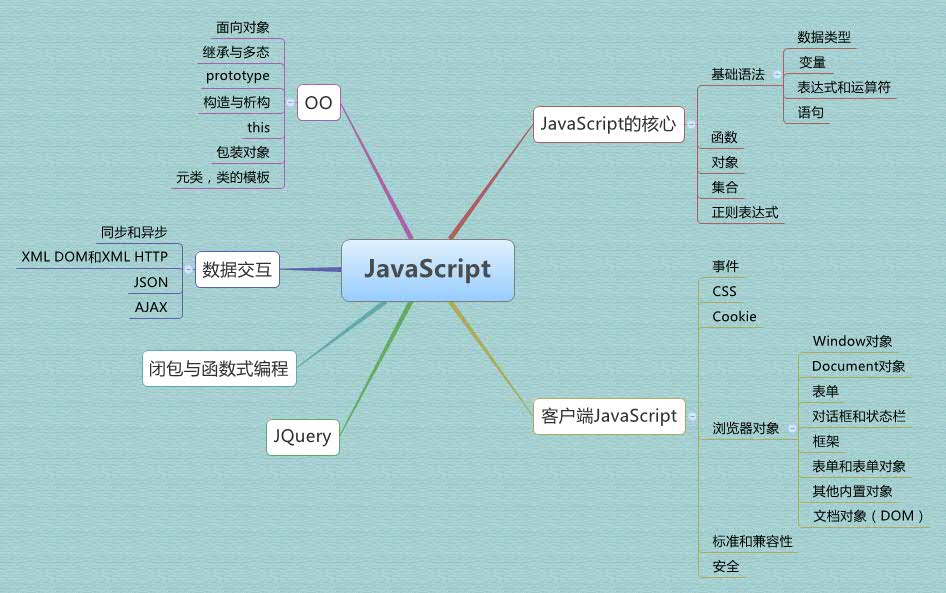Image resolution: width=946 pixels, height=593 pixels.
Task: Collapse the 基础语法 subtopics toggle
Action: point(777,74)
